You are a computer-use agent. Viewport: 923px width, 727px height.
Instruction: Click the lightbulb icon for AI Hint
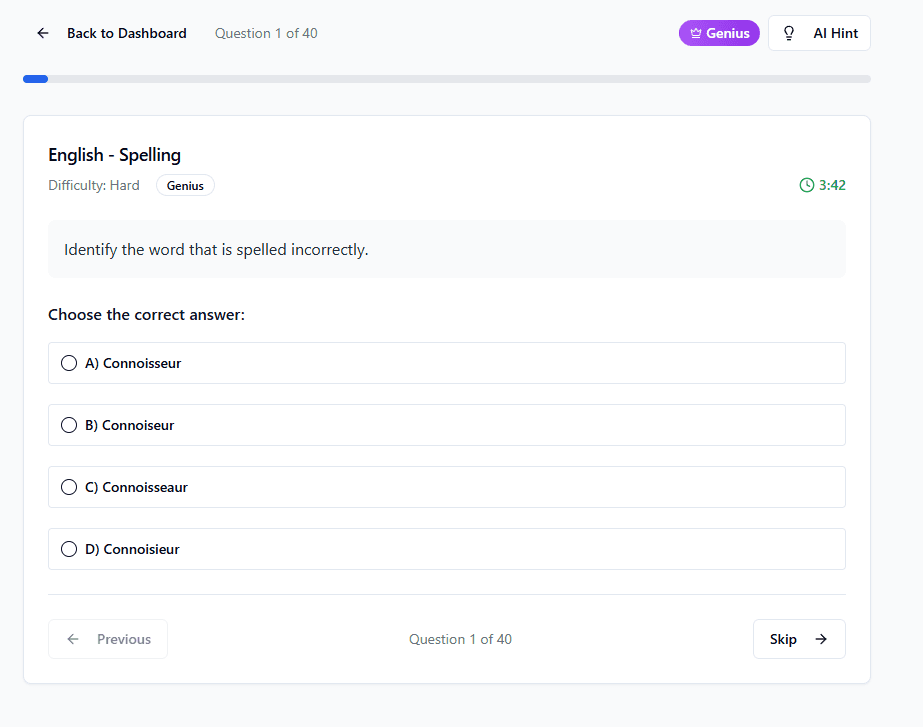click(x=789, y=33)
